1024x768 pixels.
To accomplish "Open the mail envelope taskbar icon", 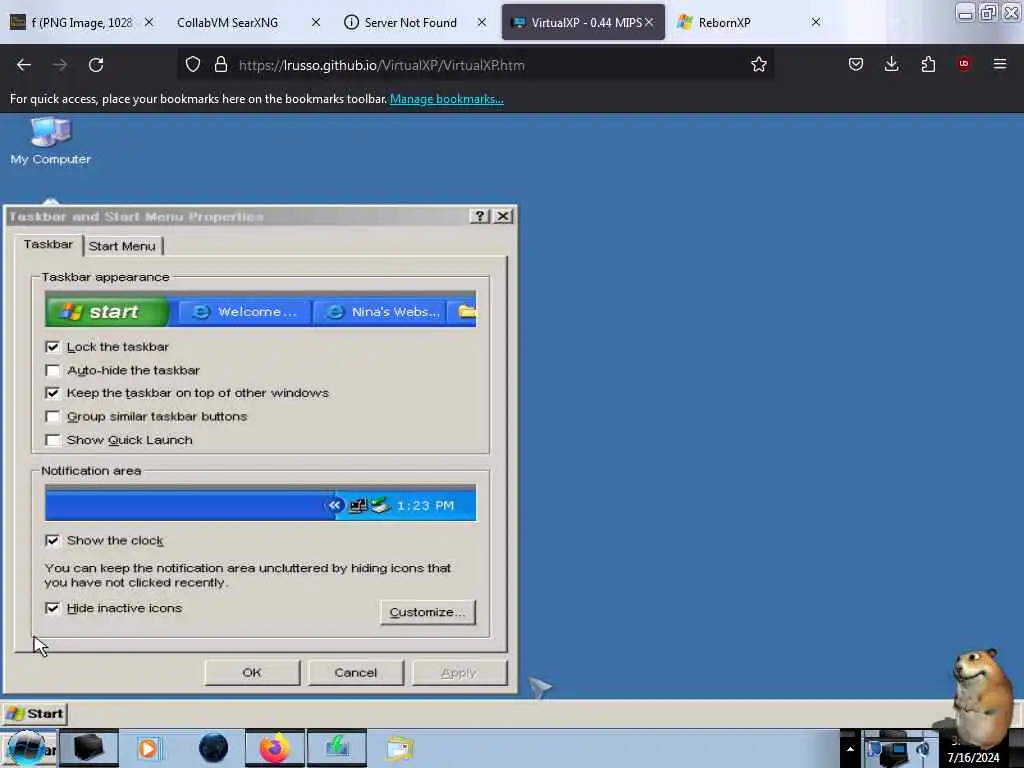I will (400, 748).
